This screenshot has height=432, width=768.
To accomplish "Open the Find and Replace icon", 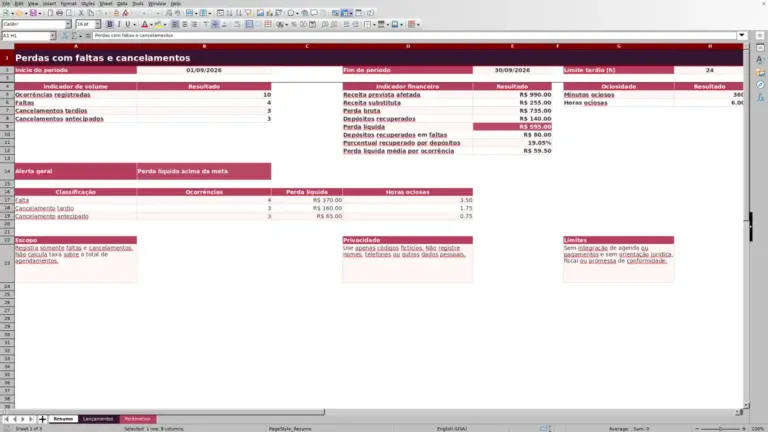I will tap(168, 13).
